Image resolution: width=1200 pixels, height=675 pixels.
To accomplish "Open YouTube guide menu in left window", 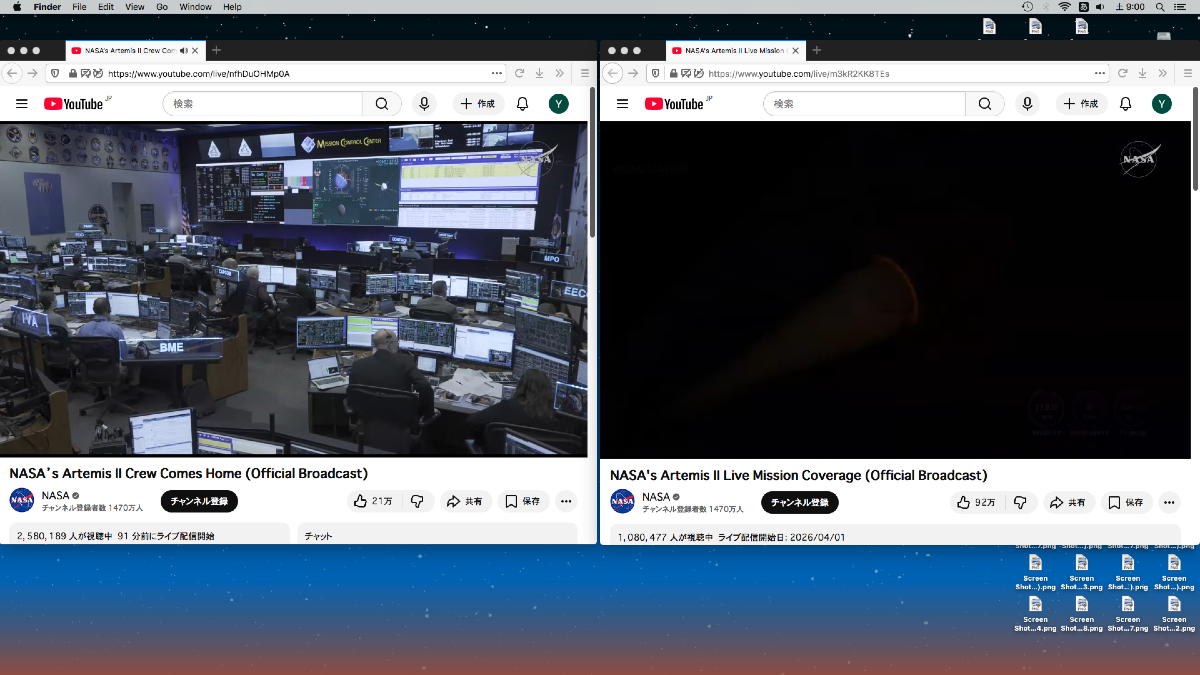I will tap(21, 104).
